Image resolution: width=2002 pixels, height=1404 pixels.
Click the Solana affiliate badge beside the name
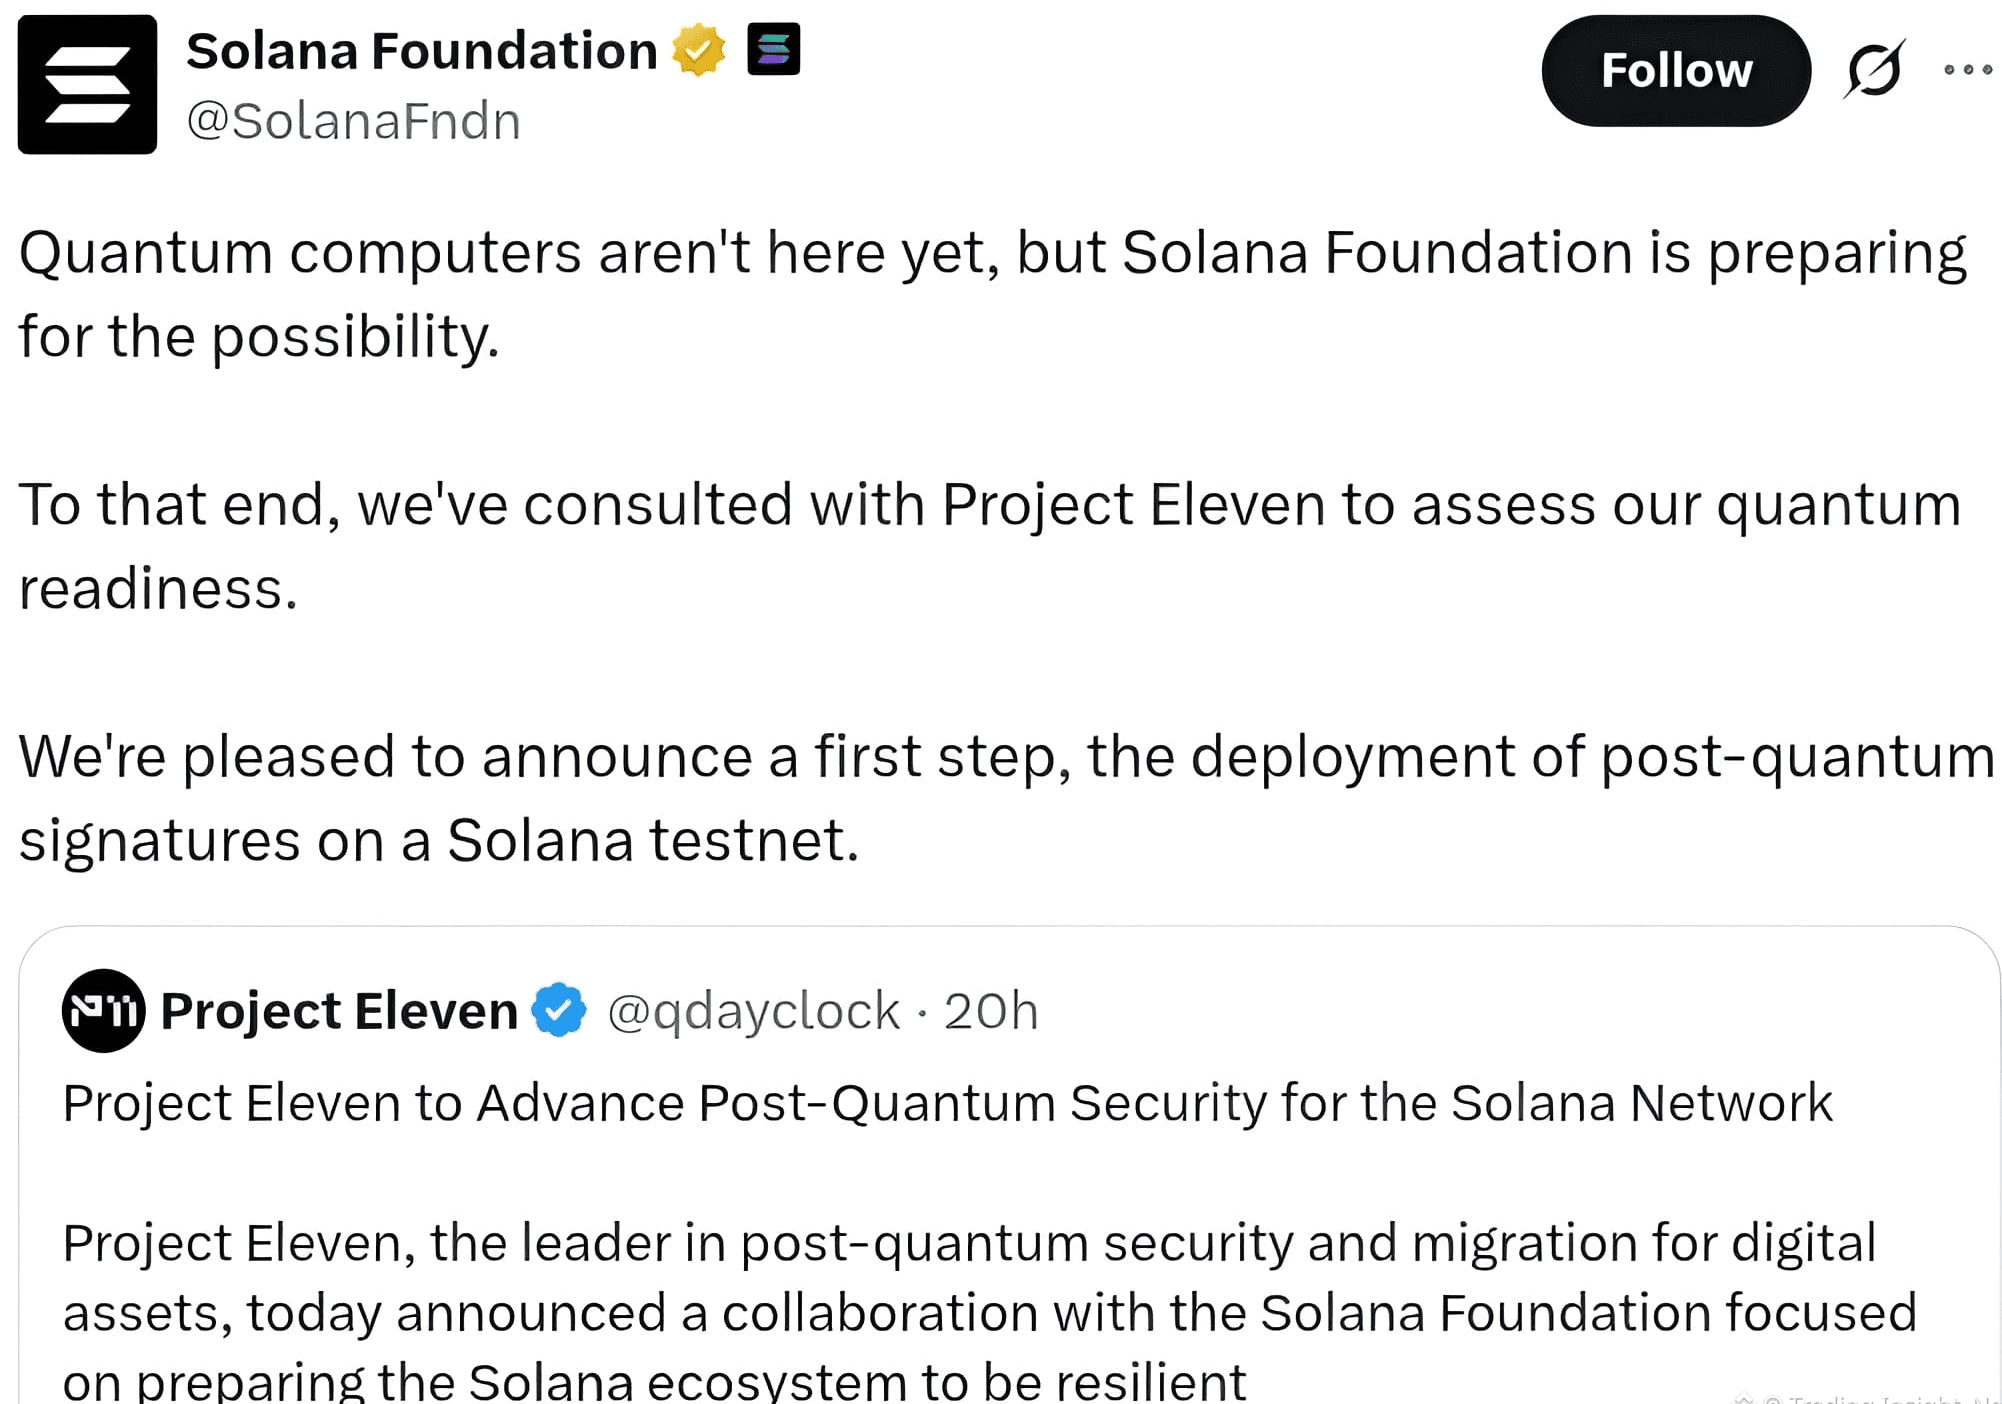773,49
